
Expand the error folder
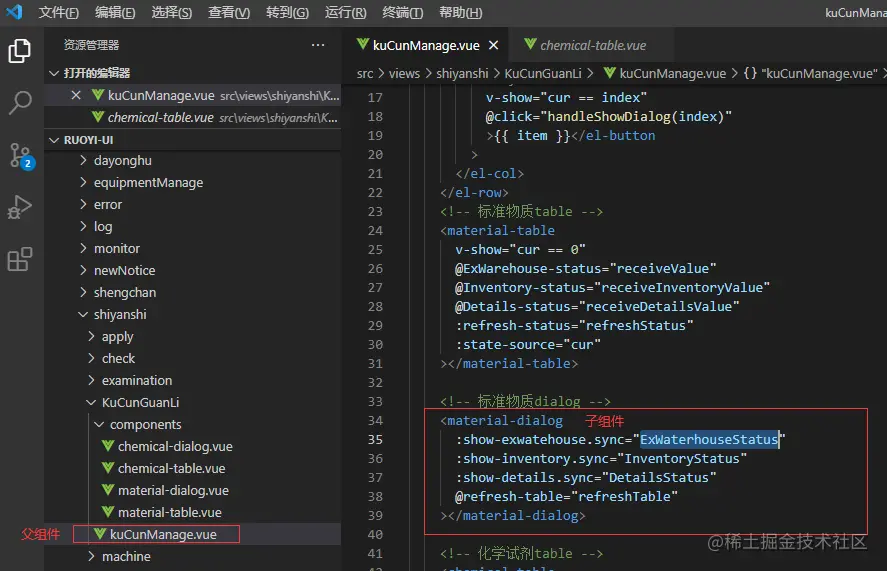click(192, 204)
